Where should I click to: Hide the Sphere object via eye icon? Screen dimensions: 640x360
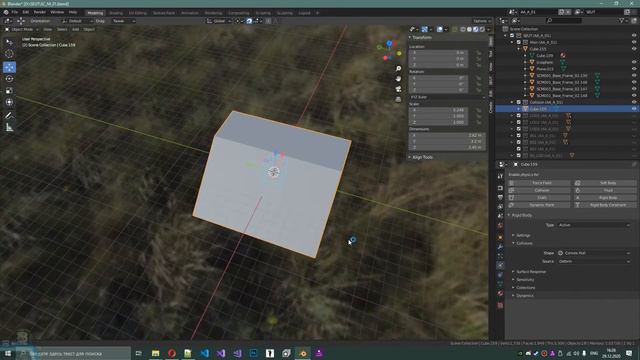coord(634,62)
